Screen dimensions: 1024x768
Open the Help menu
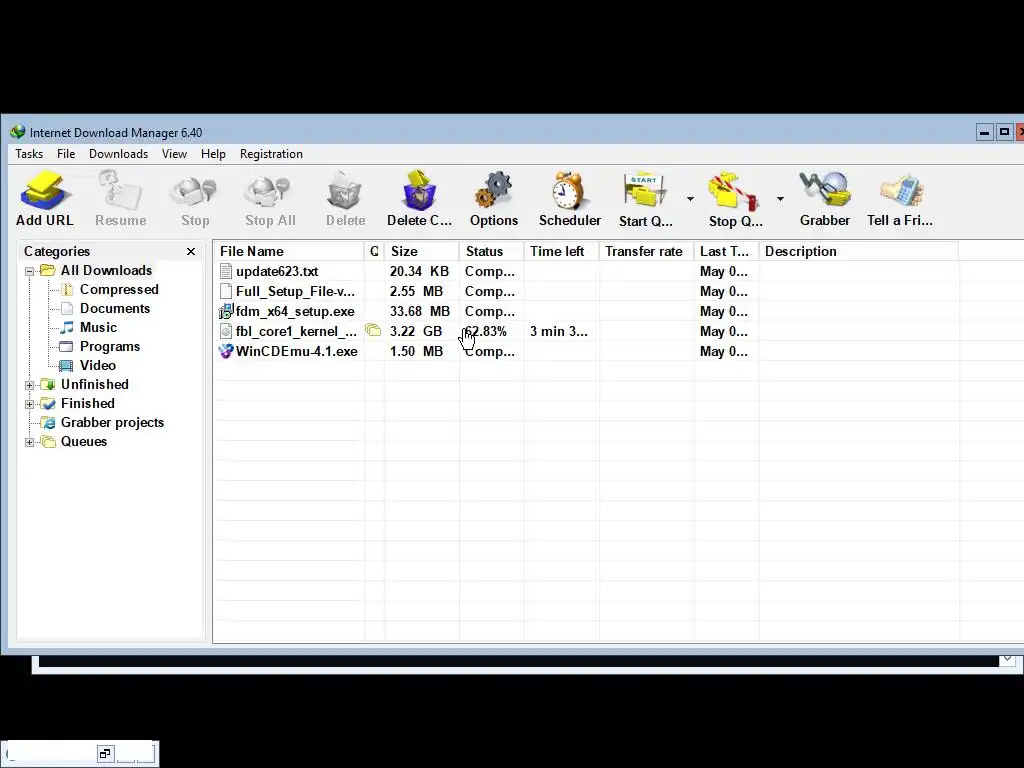click(x=213, y=154)
